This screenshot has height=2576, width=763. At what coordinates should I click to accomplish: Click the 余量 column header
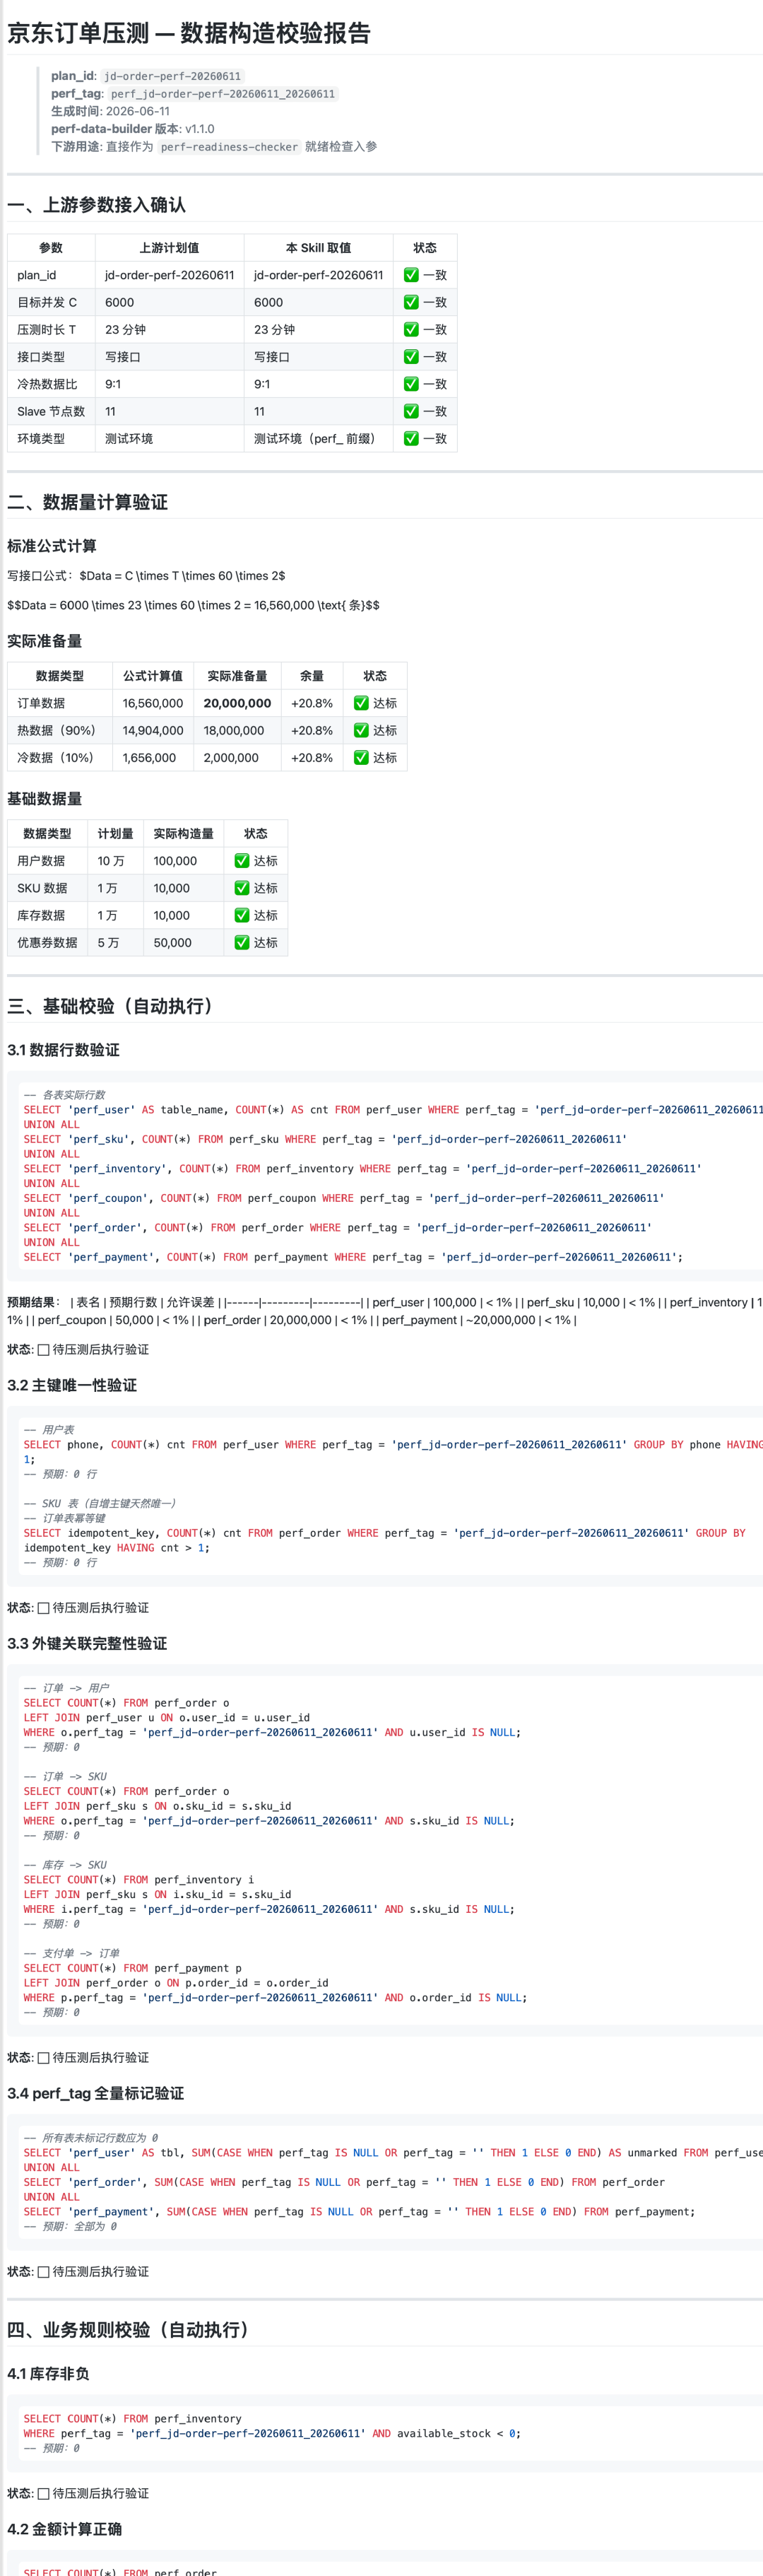(312, 676)
